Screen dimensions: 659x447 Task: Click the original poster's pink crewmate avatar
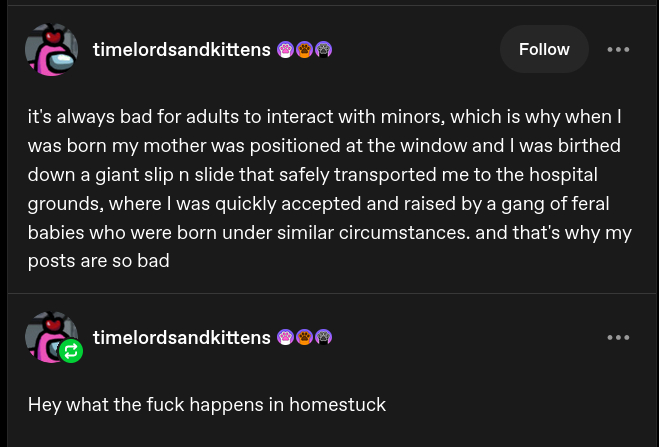click(x=51, y=49)
